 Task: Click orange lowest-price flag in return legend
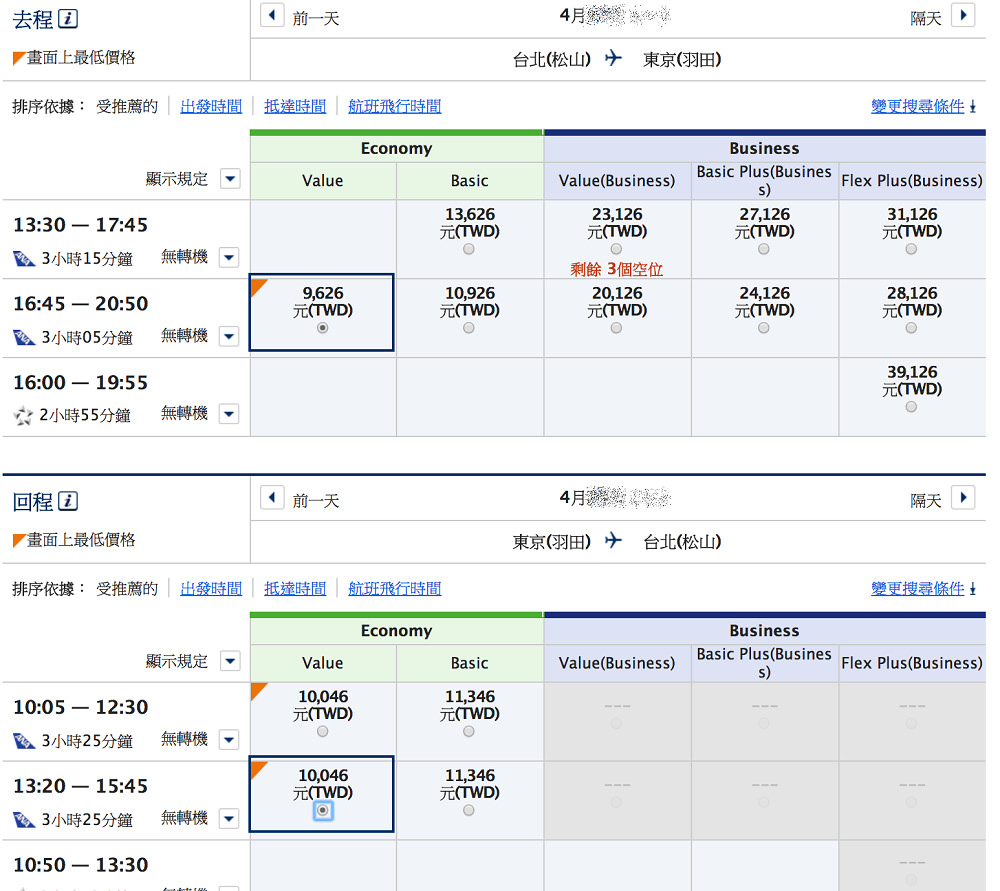pyautogui.click(x=19, y=540)
